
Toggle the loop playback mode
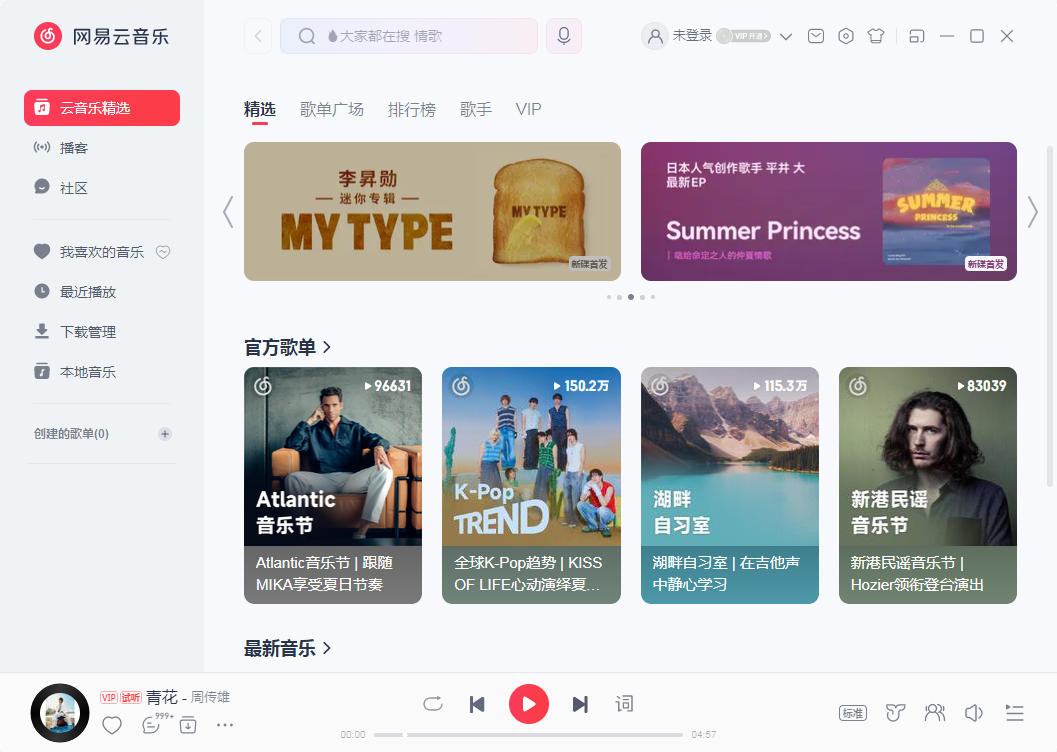432,704
